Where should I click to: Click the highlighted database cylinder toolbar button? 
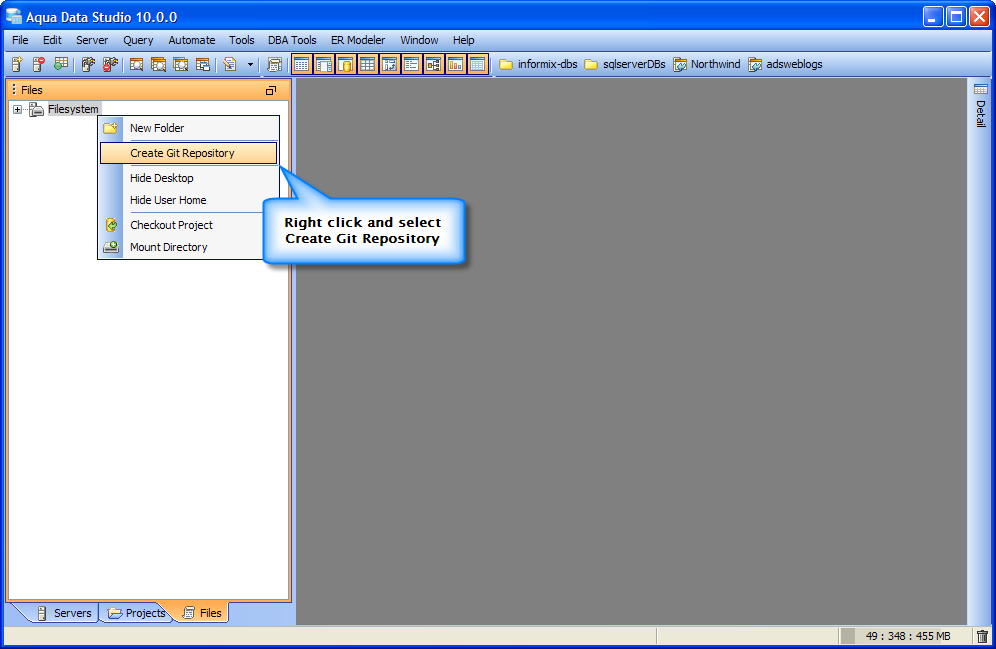(x=346, y=64)
